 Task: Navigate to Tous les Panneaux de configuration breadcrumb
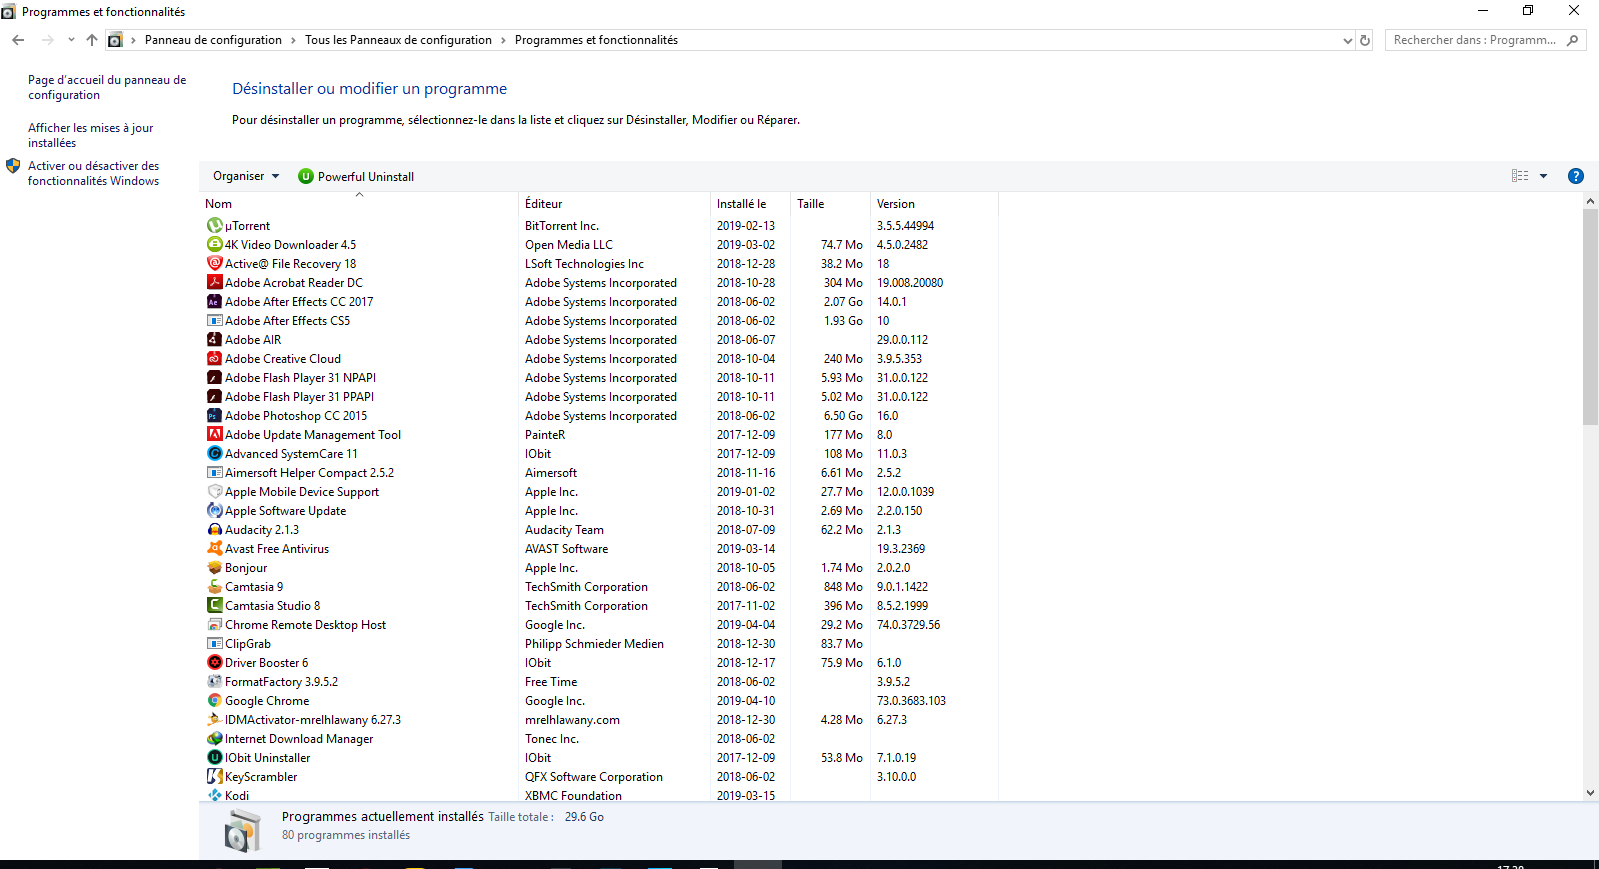pyautogui.click(x=398, y=40)
